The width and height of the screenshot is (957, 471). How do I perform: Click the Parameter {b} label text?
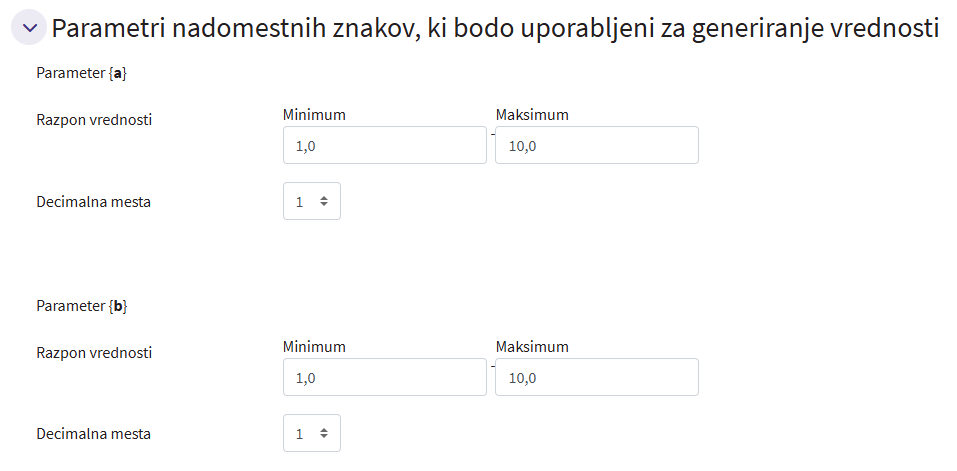click(81, 306)
